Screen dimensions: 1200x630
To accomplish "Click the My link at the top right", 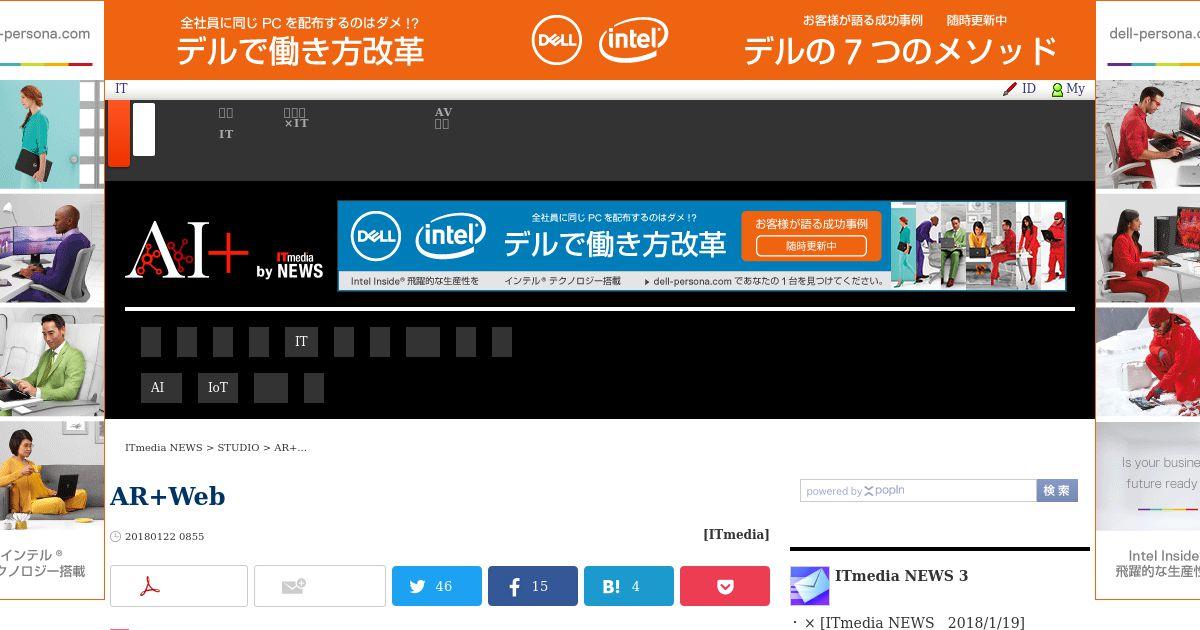I will (x=1075, y=89).
